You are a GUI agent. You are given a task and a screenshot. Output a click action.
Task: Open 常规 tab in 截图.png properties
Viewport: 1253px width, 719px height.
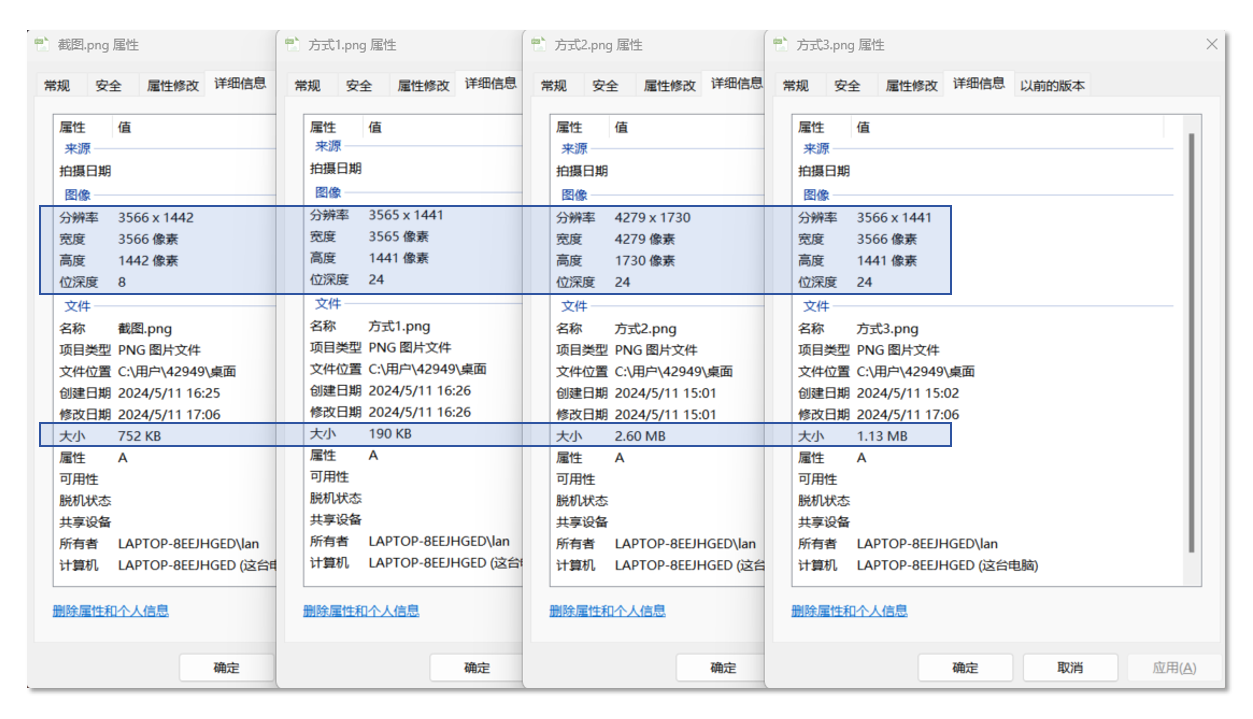pos(57,86)
